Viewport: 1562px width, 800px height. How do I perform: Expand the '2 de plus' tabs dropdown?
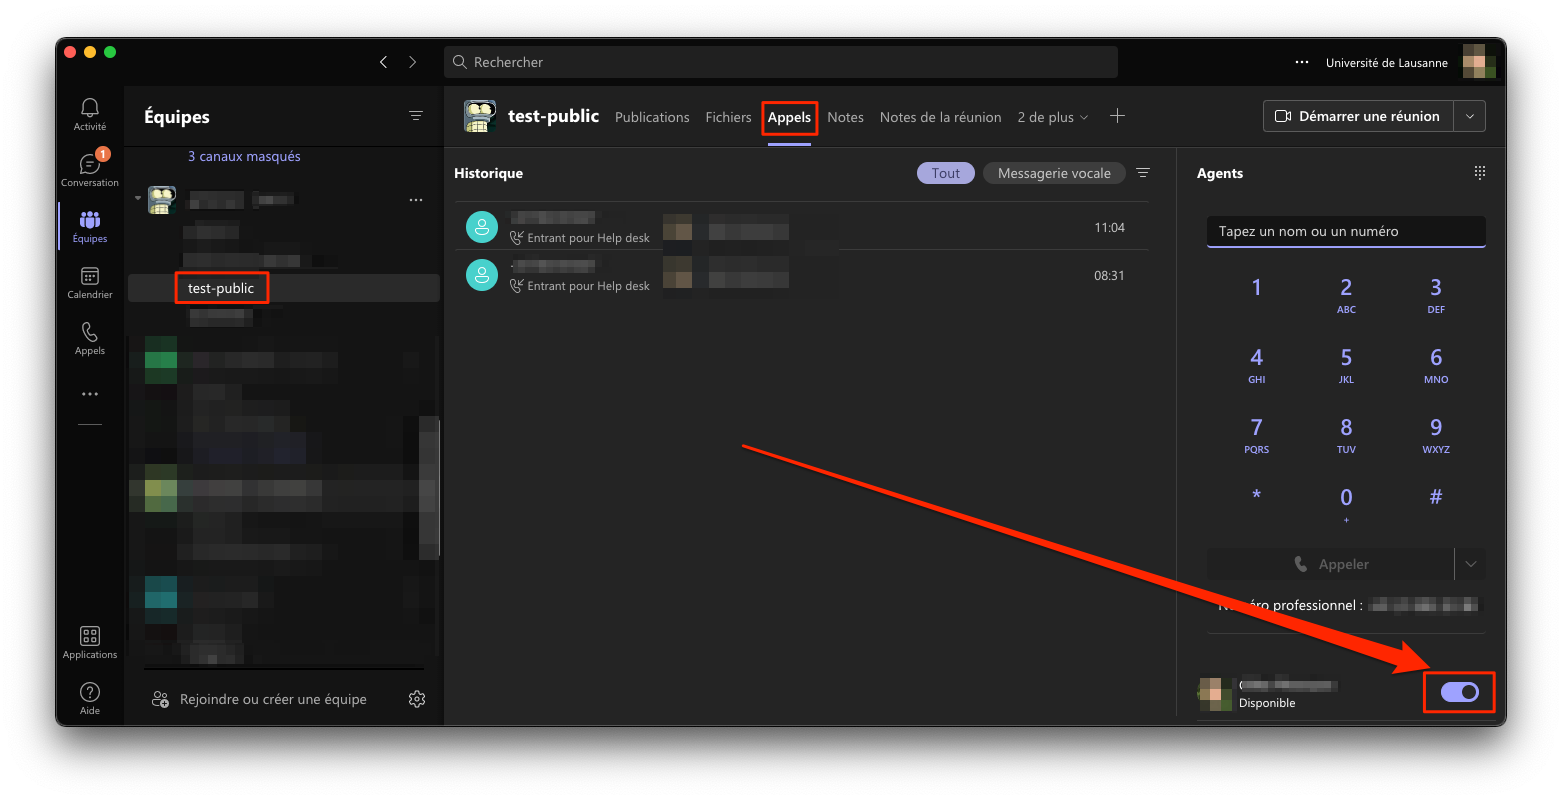point(1053,117)
